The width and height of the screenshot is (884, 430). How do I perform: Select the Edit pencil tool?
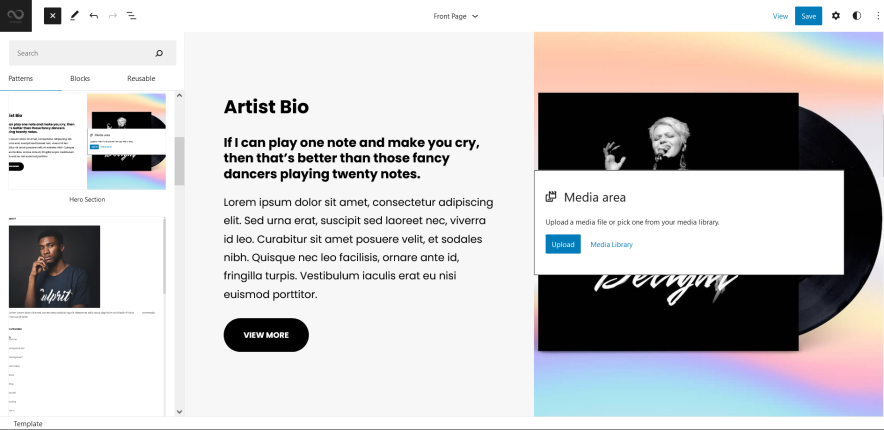pos(74,16)
